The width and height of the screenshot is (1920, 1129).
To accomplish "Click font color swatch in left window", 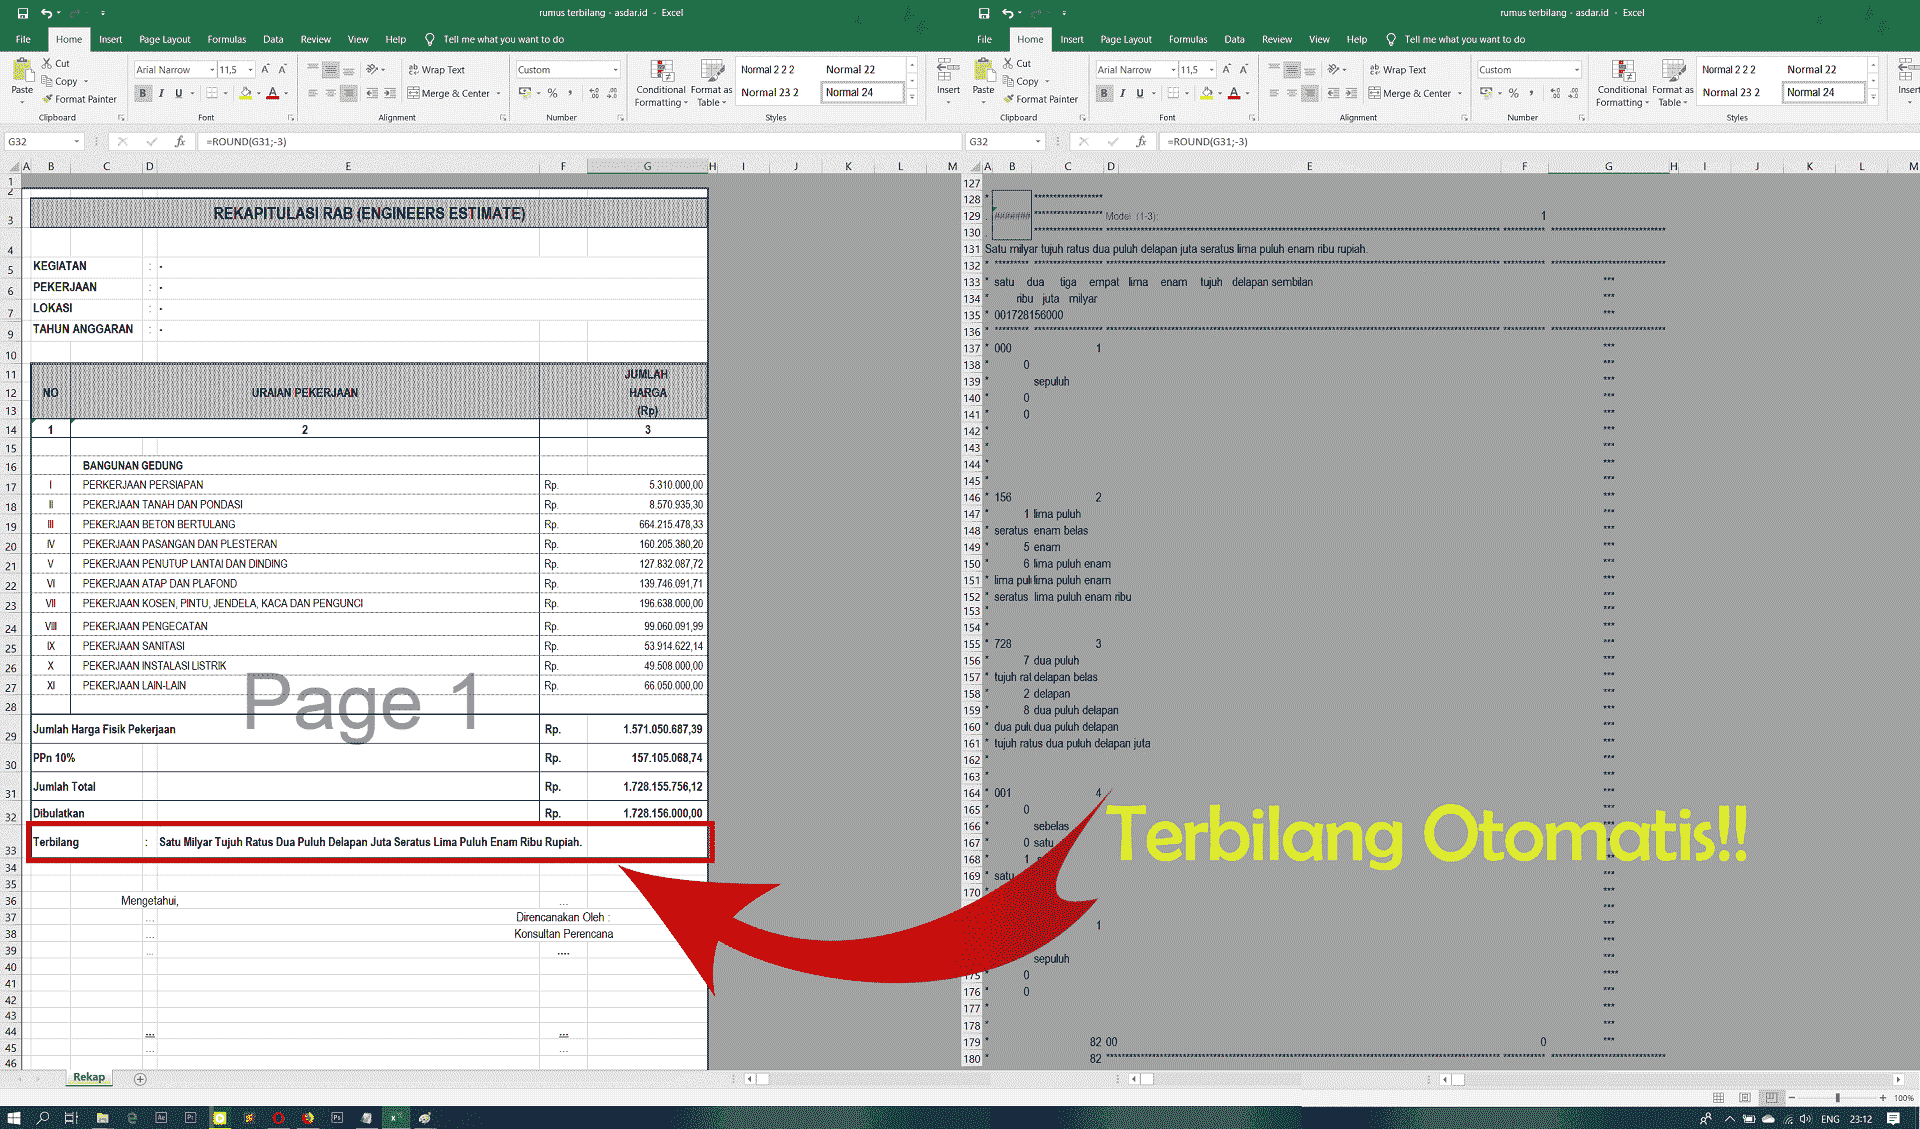I will [x=272, y=93].
